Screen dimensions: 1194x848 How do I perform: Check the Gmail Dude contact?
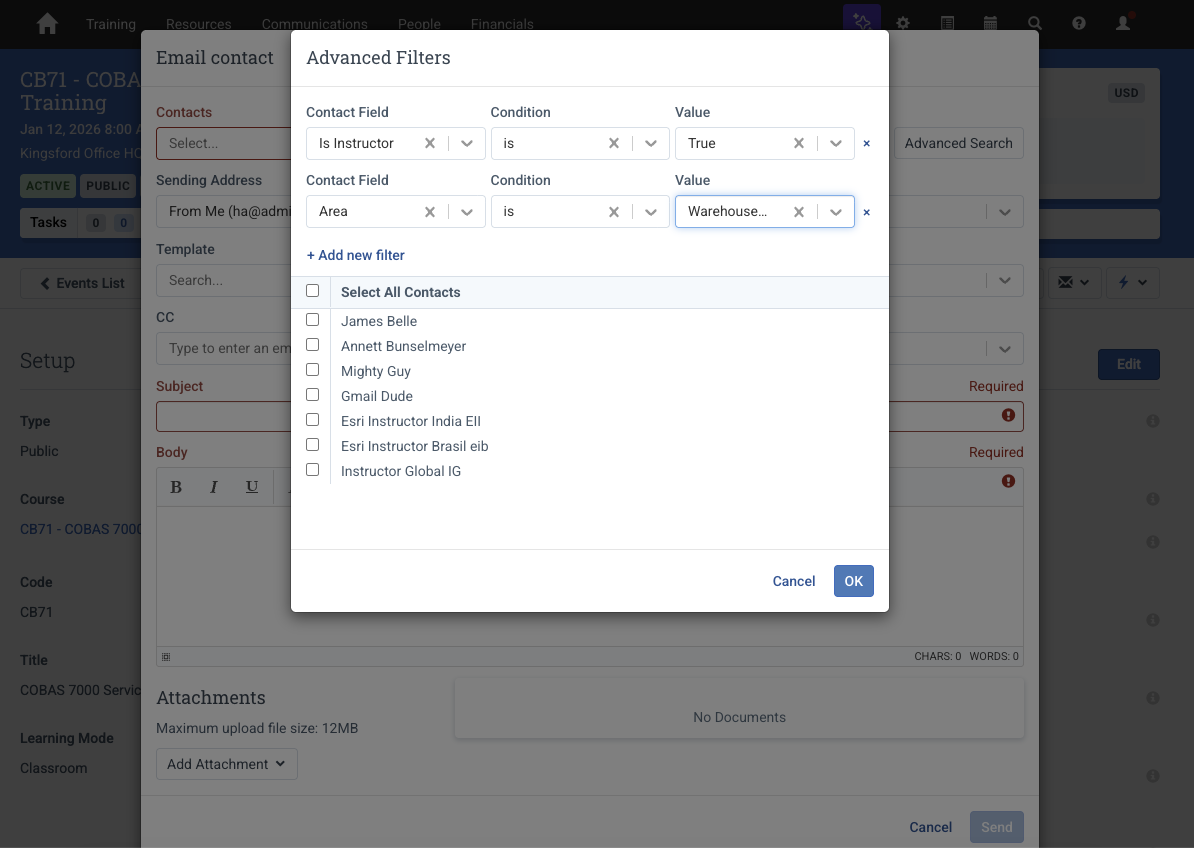[312, 395]
